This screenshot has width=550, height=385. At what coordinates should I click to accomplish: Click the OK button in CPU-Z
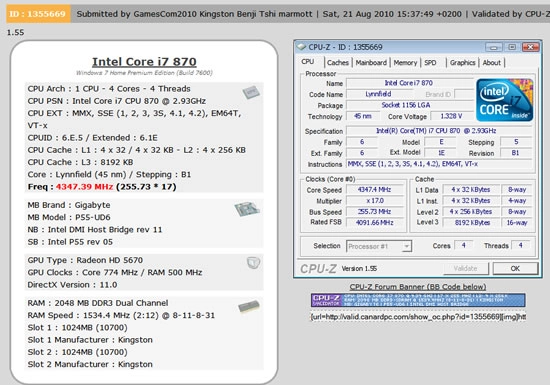tap(515, 269)
